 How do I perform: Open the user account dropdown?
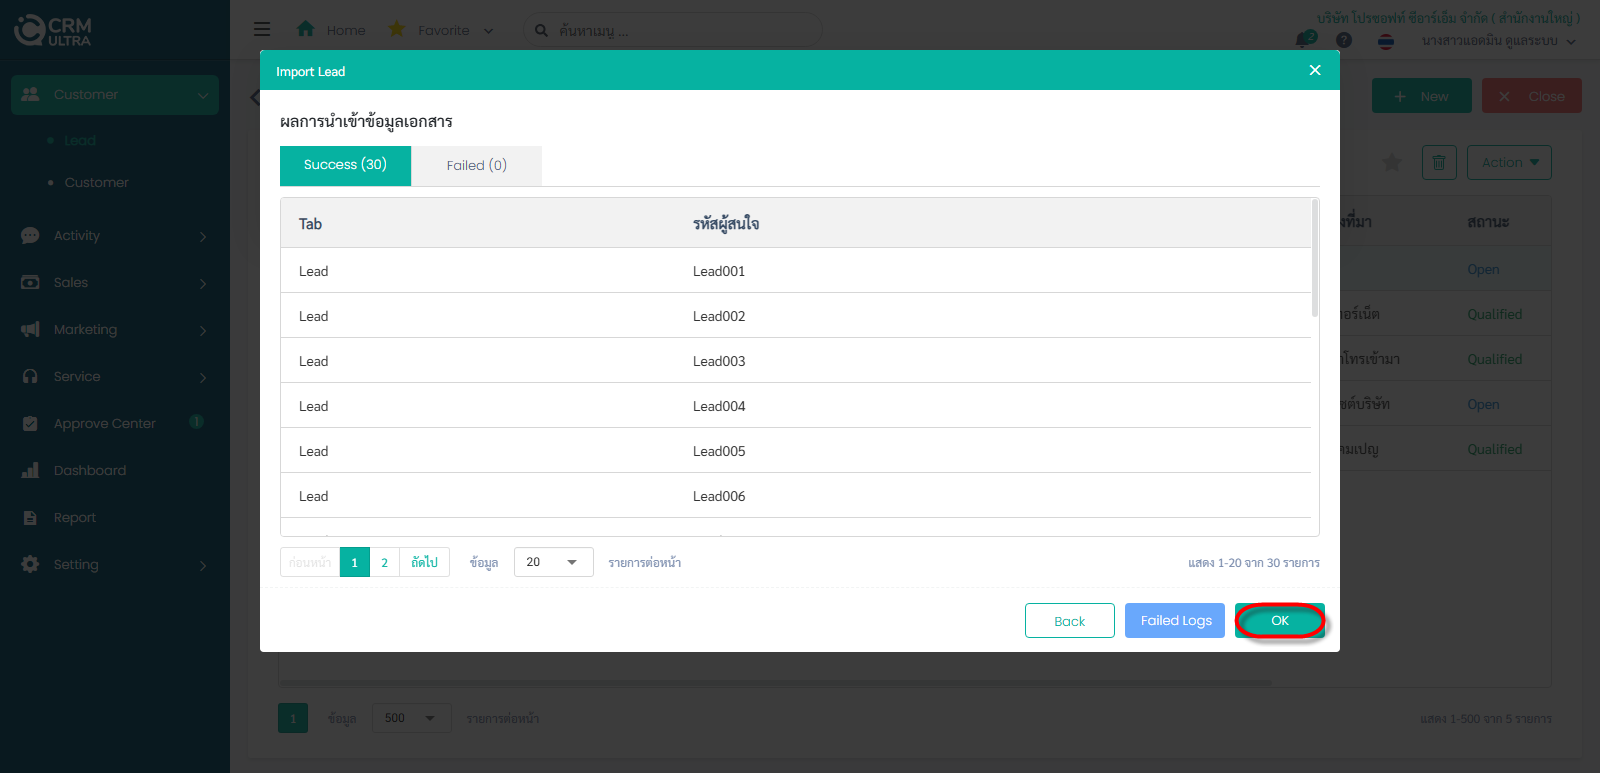(1498, 41)
